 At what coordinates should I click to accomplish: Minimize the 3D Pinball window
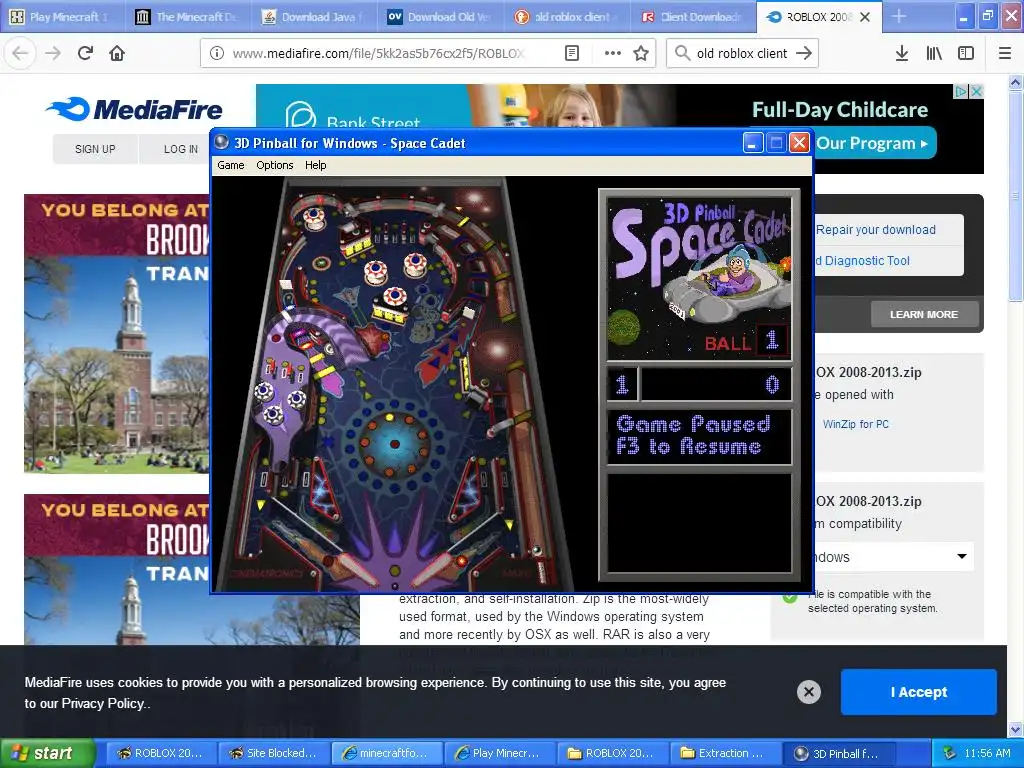(753, 142)
